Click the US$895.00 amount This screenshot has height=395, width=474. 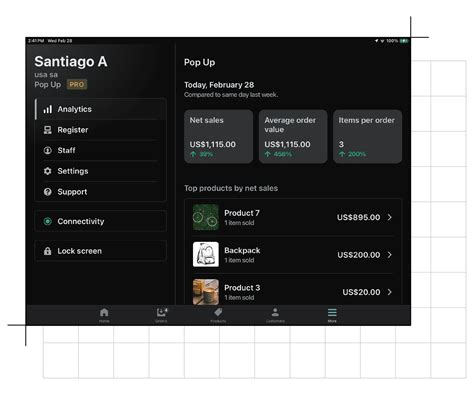click(358, 217)
